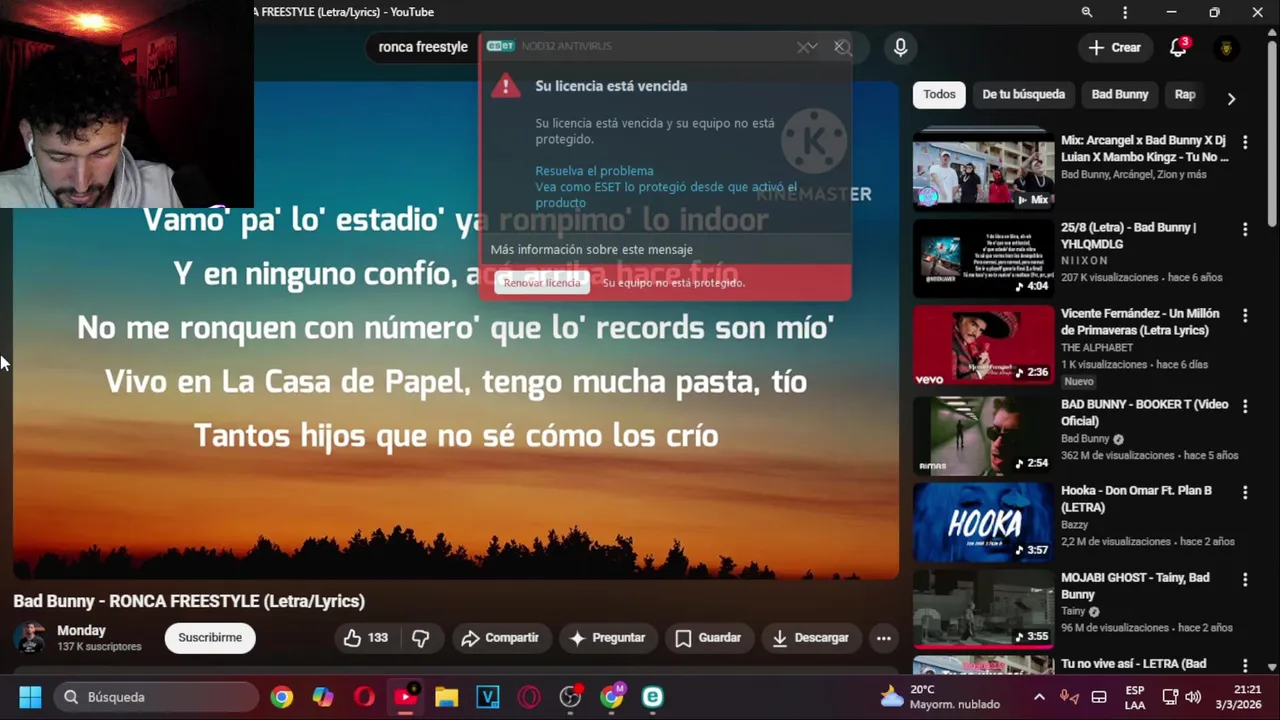Click the browser zoom magnifier icon

coord(1087,12)
